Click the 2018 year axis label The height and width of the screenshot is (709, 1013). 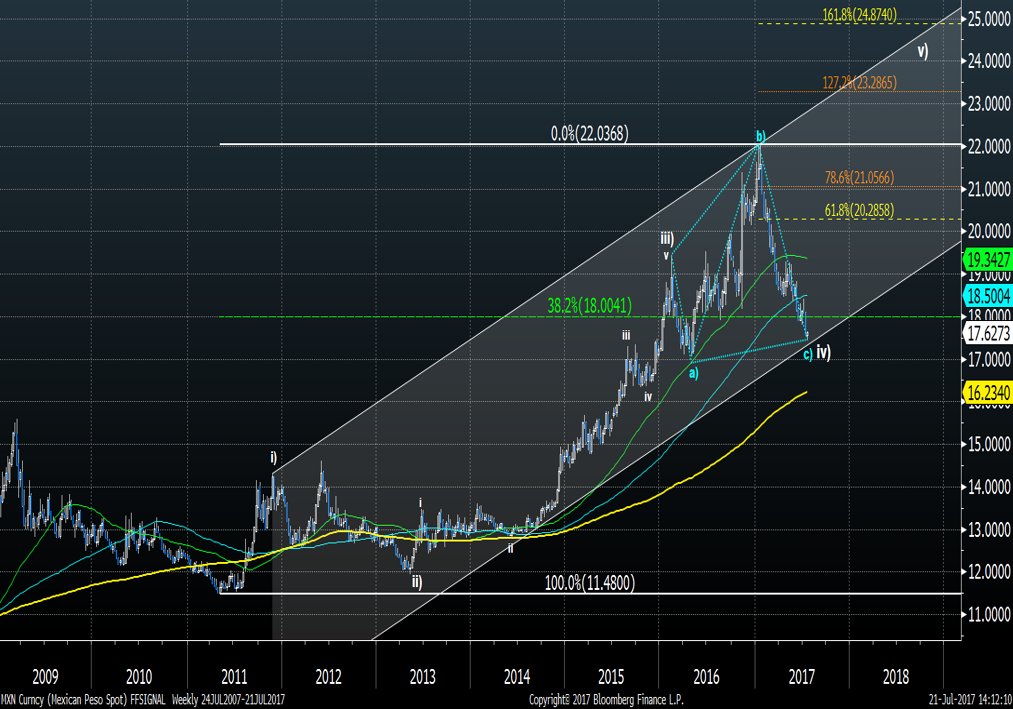coord(895,677)
